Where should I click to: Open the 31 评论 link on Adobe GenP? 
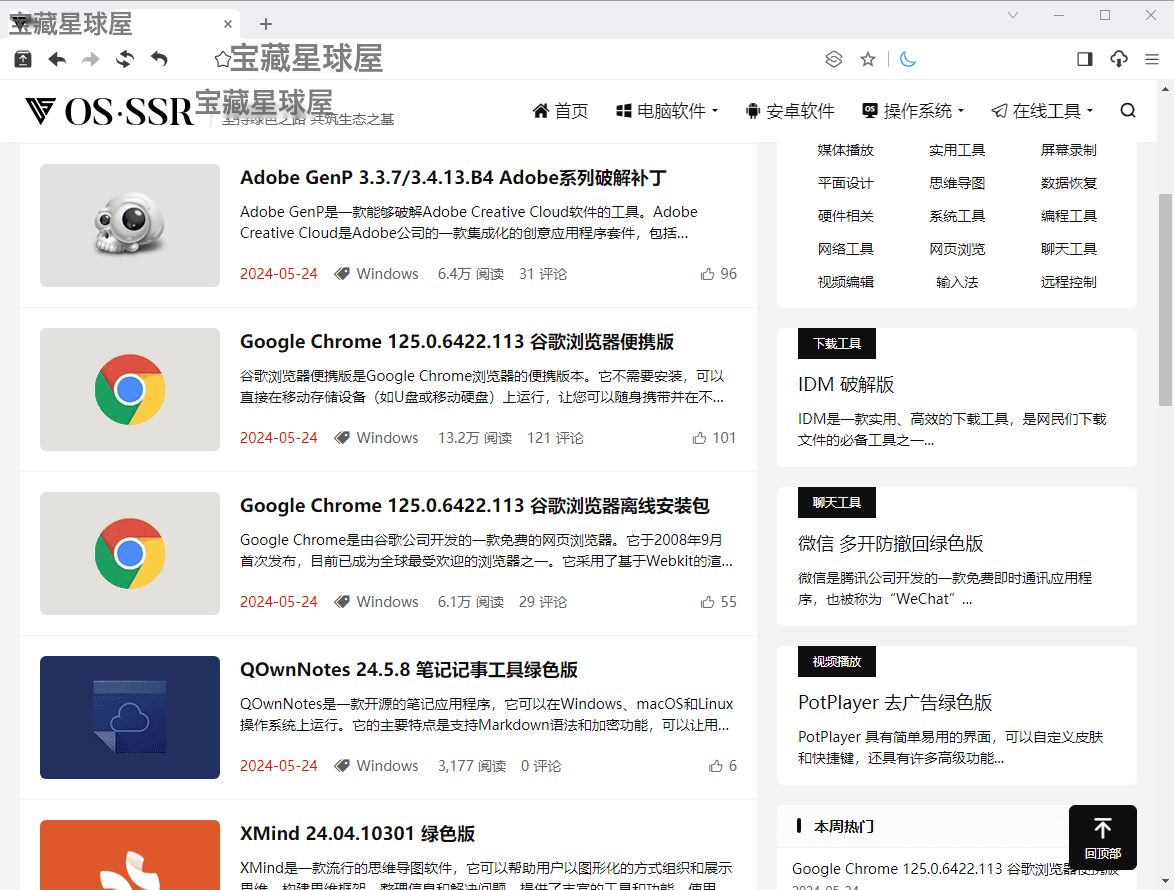(x=543, y=274)
